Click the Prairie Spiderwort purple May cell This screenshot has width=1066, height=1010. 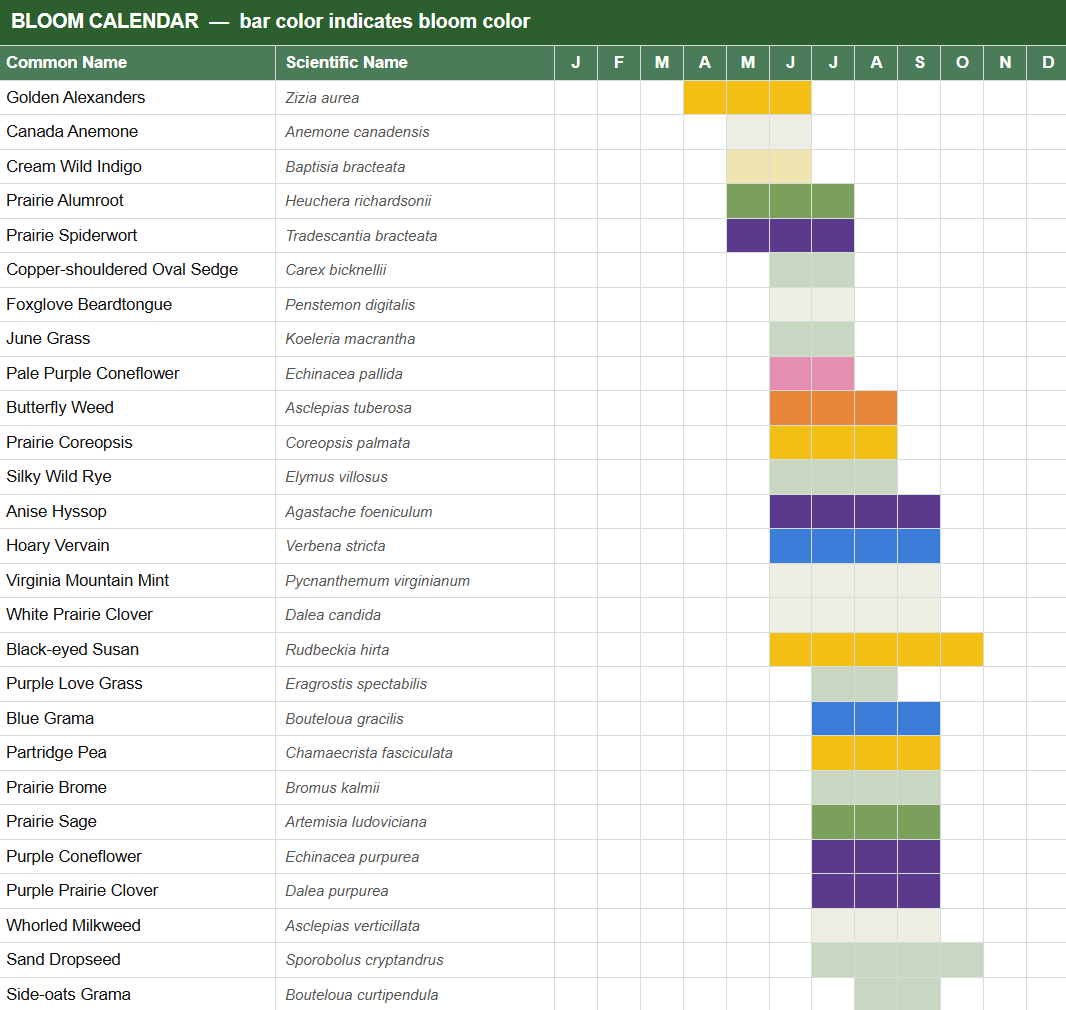[748, 235]
